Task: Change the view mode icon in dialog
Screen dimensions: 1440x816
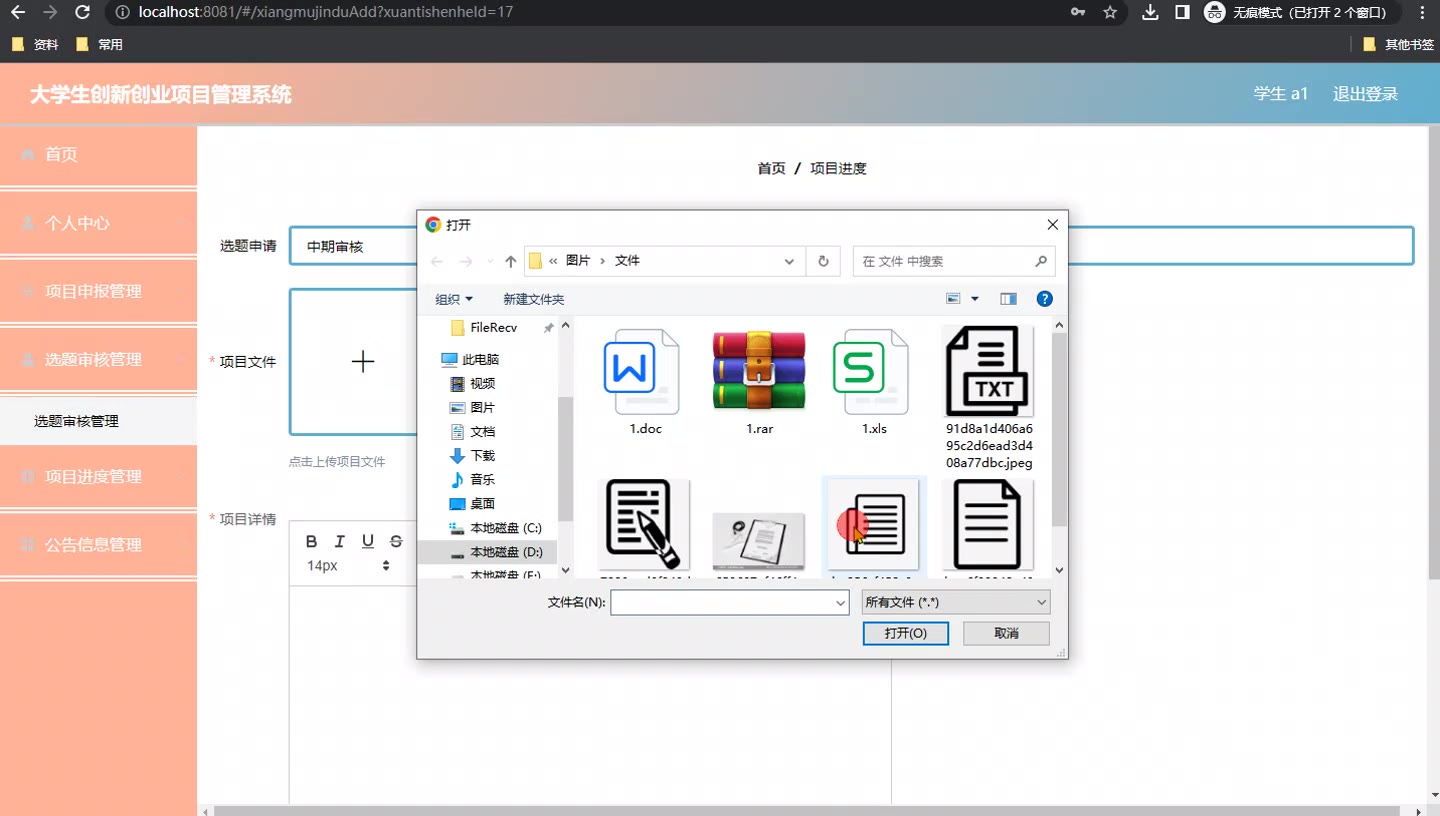Action: pos(953,299)
